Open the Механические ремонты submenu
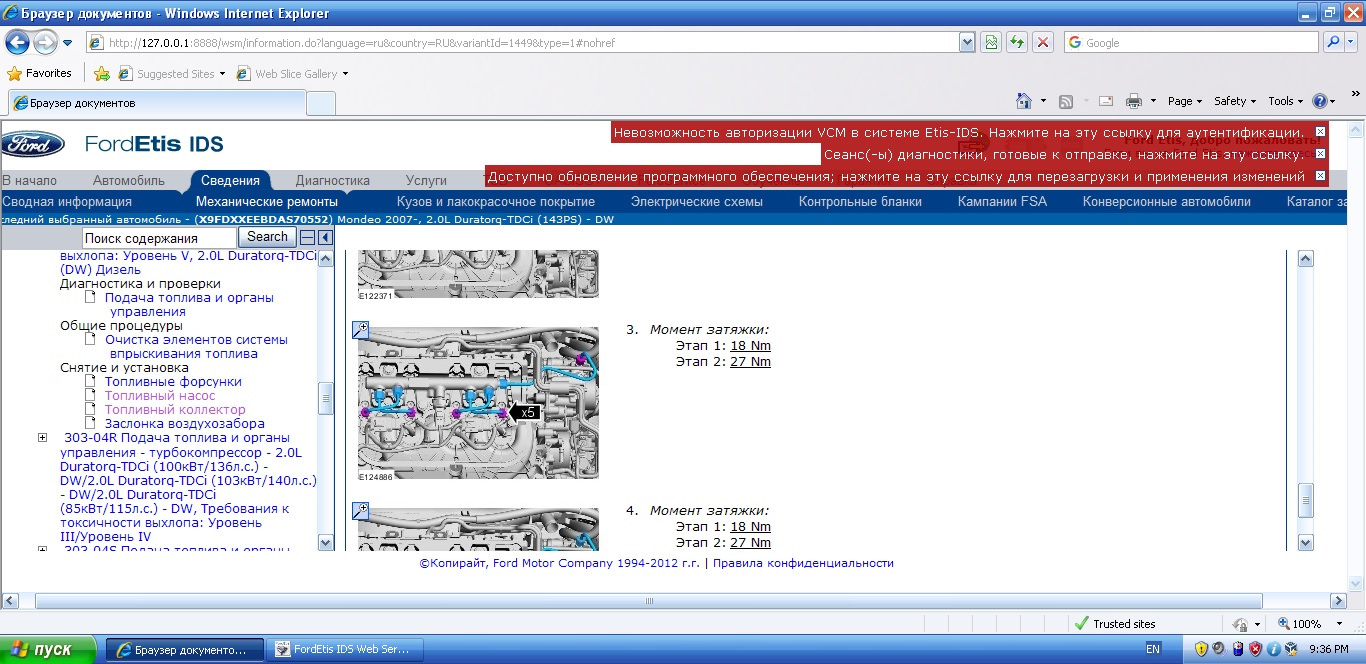The width and height of the screenshot is (1366, 664). click(267, 201)
